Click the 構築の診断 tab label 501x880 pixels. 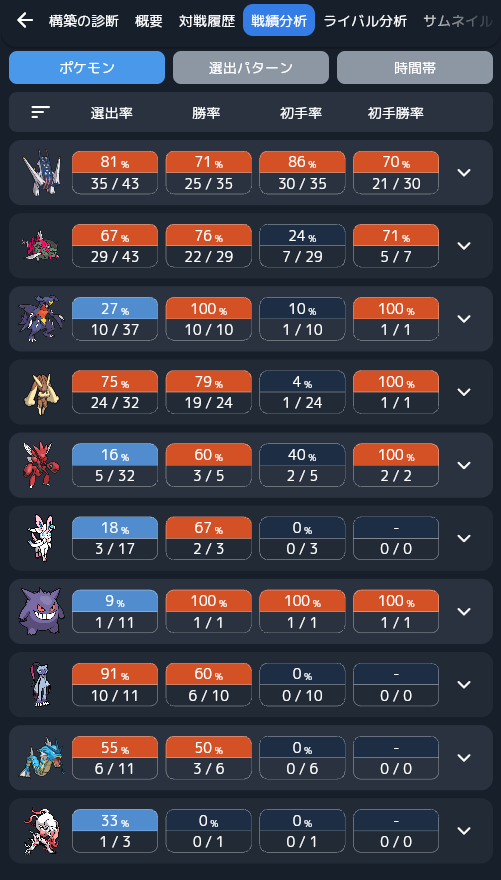[84, 21]
